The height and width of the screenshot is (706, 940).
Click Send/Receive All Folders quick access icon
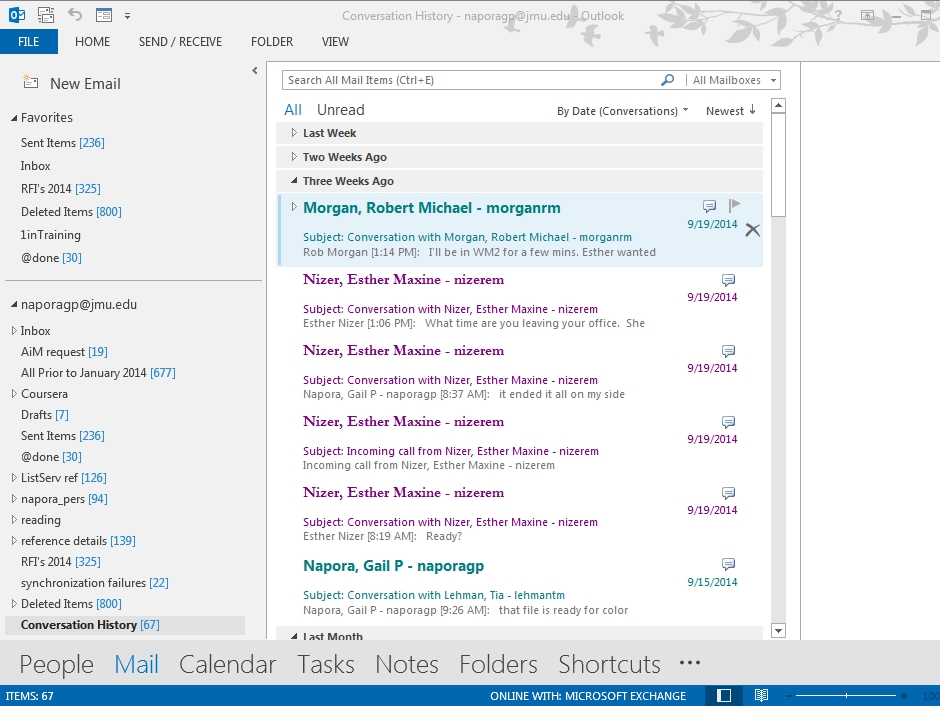click(x=46, y=15)
